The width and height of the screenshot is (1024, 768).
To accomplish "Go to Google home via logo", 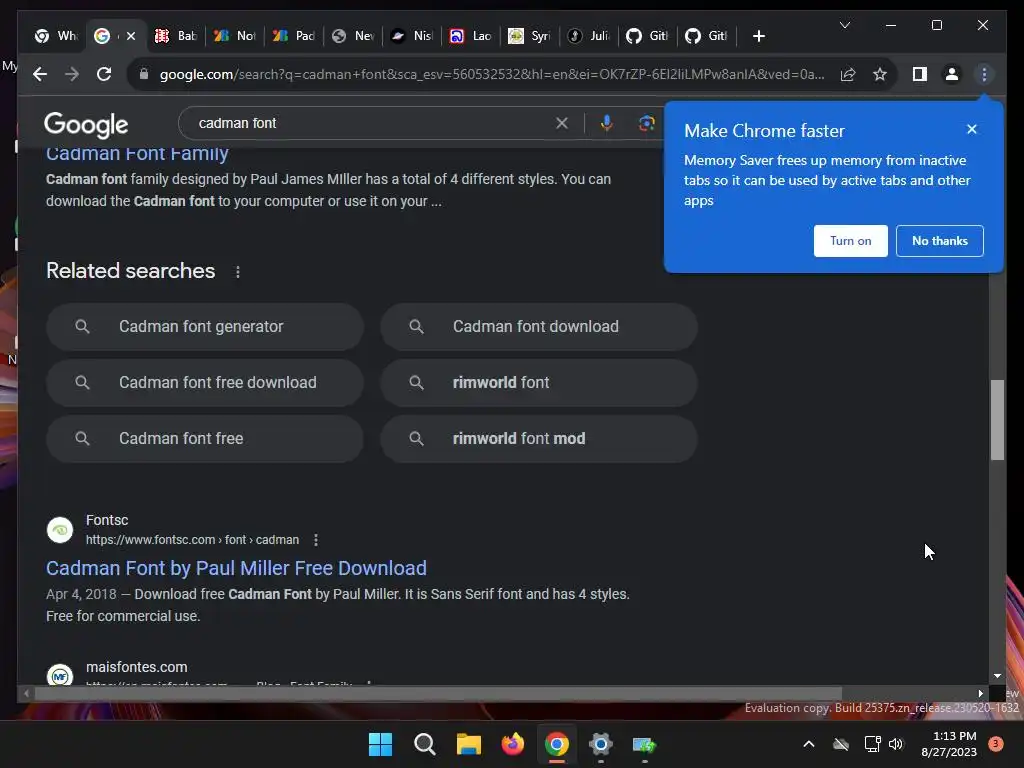I will click(86, 125).
